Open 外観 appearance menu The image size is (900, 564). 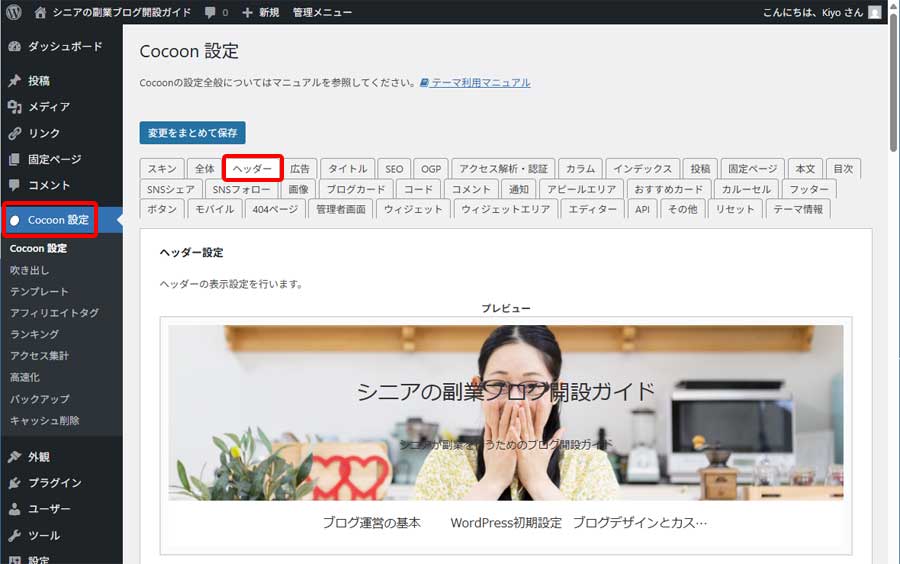point(38,457)
